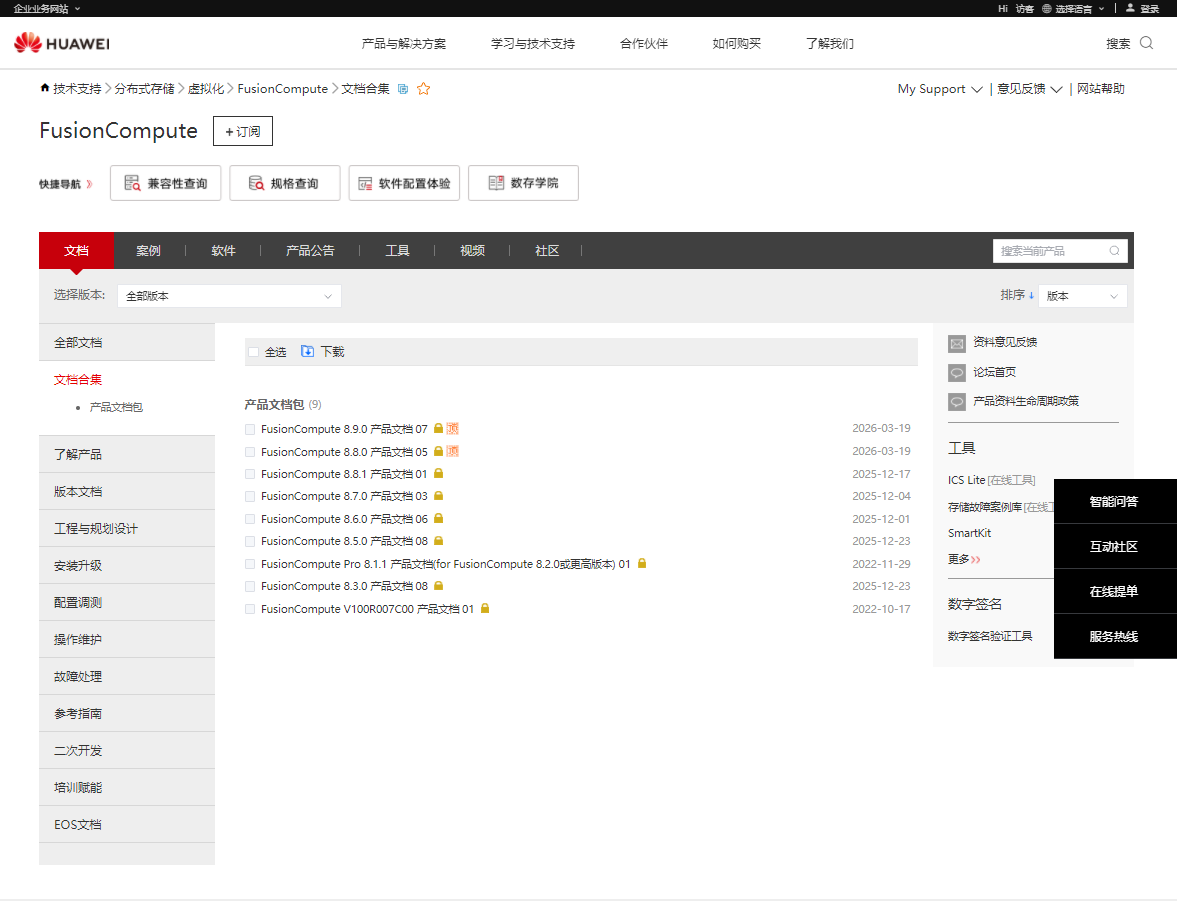The image size is (1177, 901).
Task: Select 产品文档包 under 文档合集
Action: (116, 407)
